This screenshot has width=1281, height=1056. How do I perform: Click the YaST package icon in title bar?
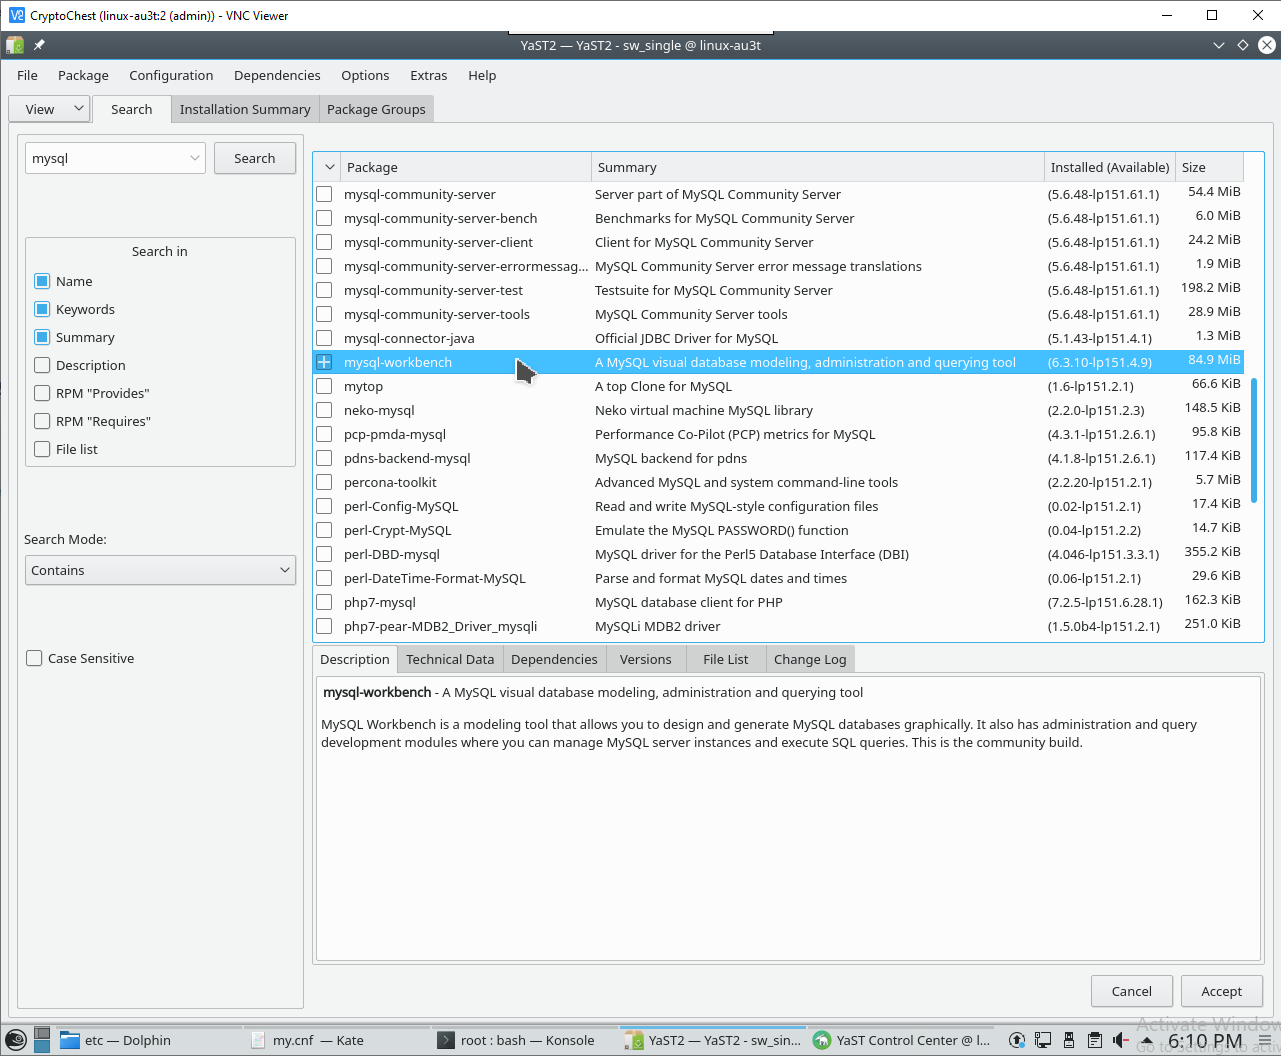pyautogui.click(x=15, y=45)
